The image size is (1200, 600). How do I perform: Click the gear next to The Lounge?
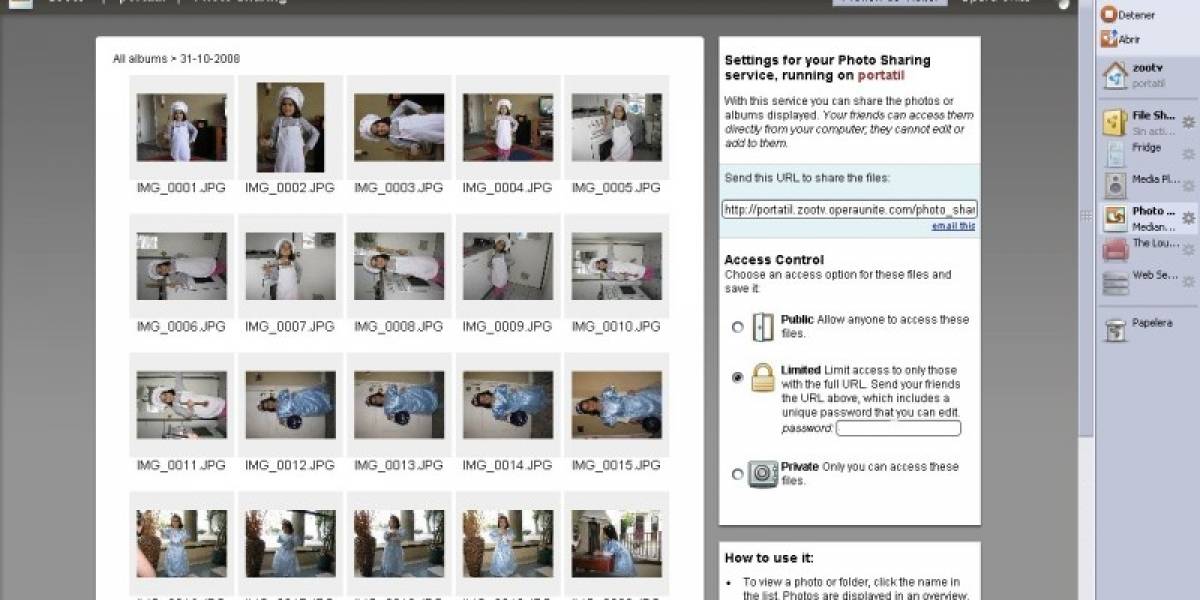pyautogui.click(x=1188, y=250)
